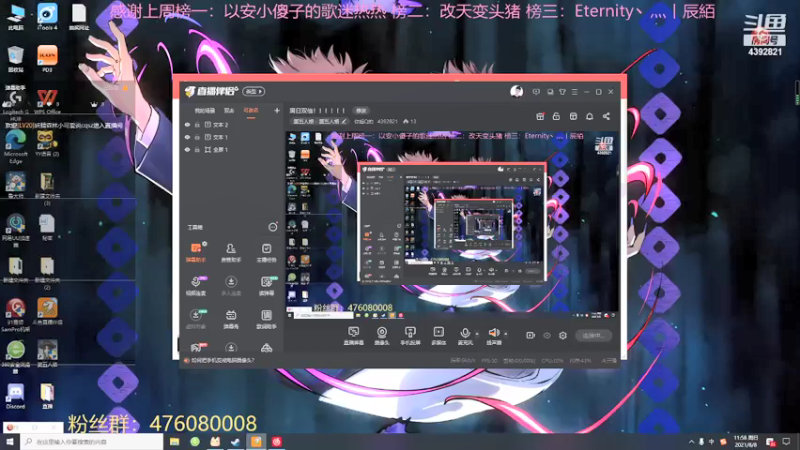Open settings gear on 弹幕助手 tool
The width and height of the screenshot is (800, 450).
205,244
